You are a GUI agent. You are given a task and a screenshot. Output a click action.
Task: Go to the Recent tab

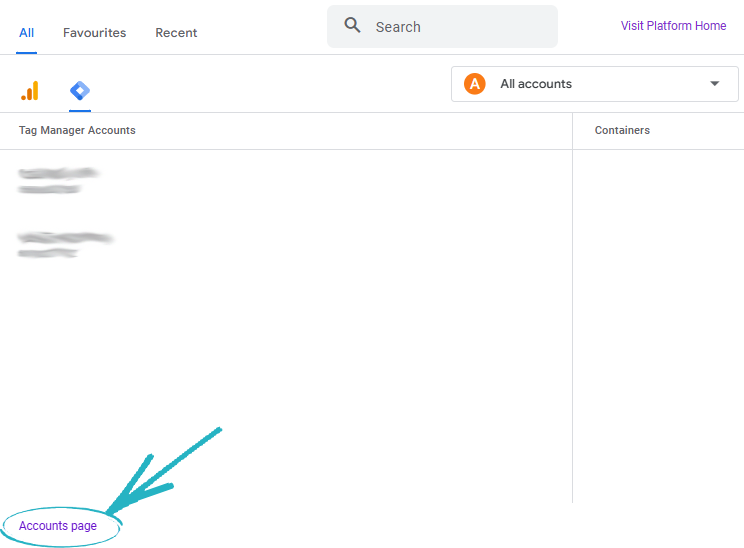coord(176,33)
